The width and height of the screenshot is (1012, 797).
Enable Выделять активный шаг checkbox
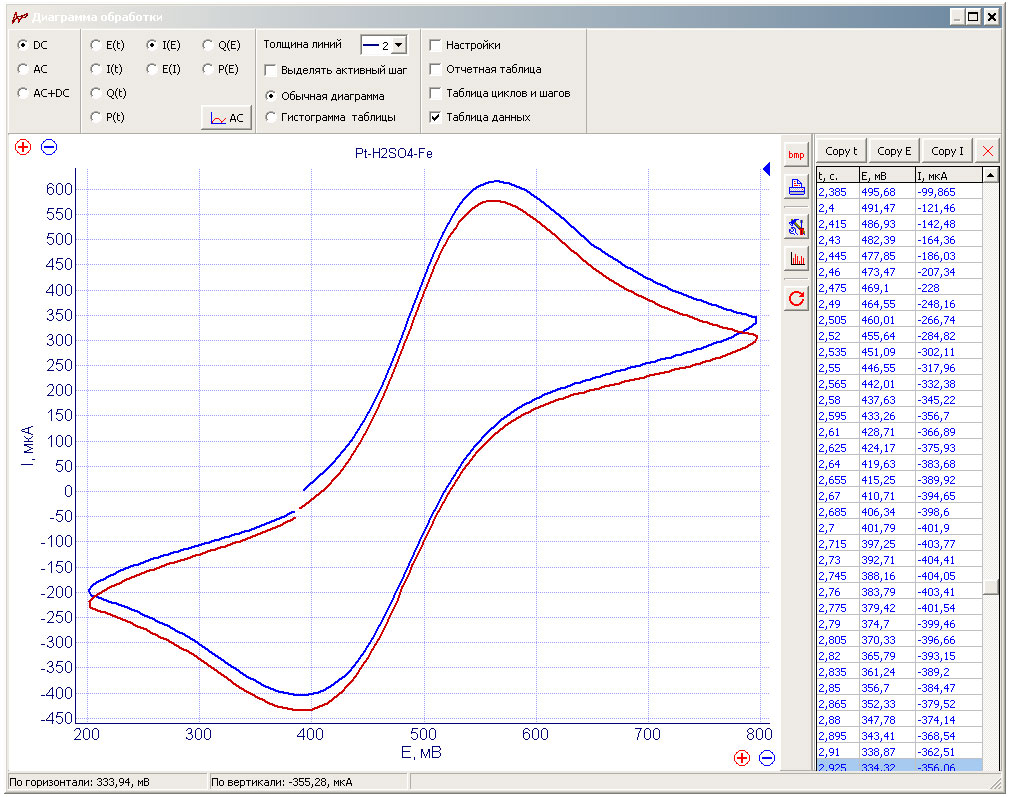tap(271, 70)
